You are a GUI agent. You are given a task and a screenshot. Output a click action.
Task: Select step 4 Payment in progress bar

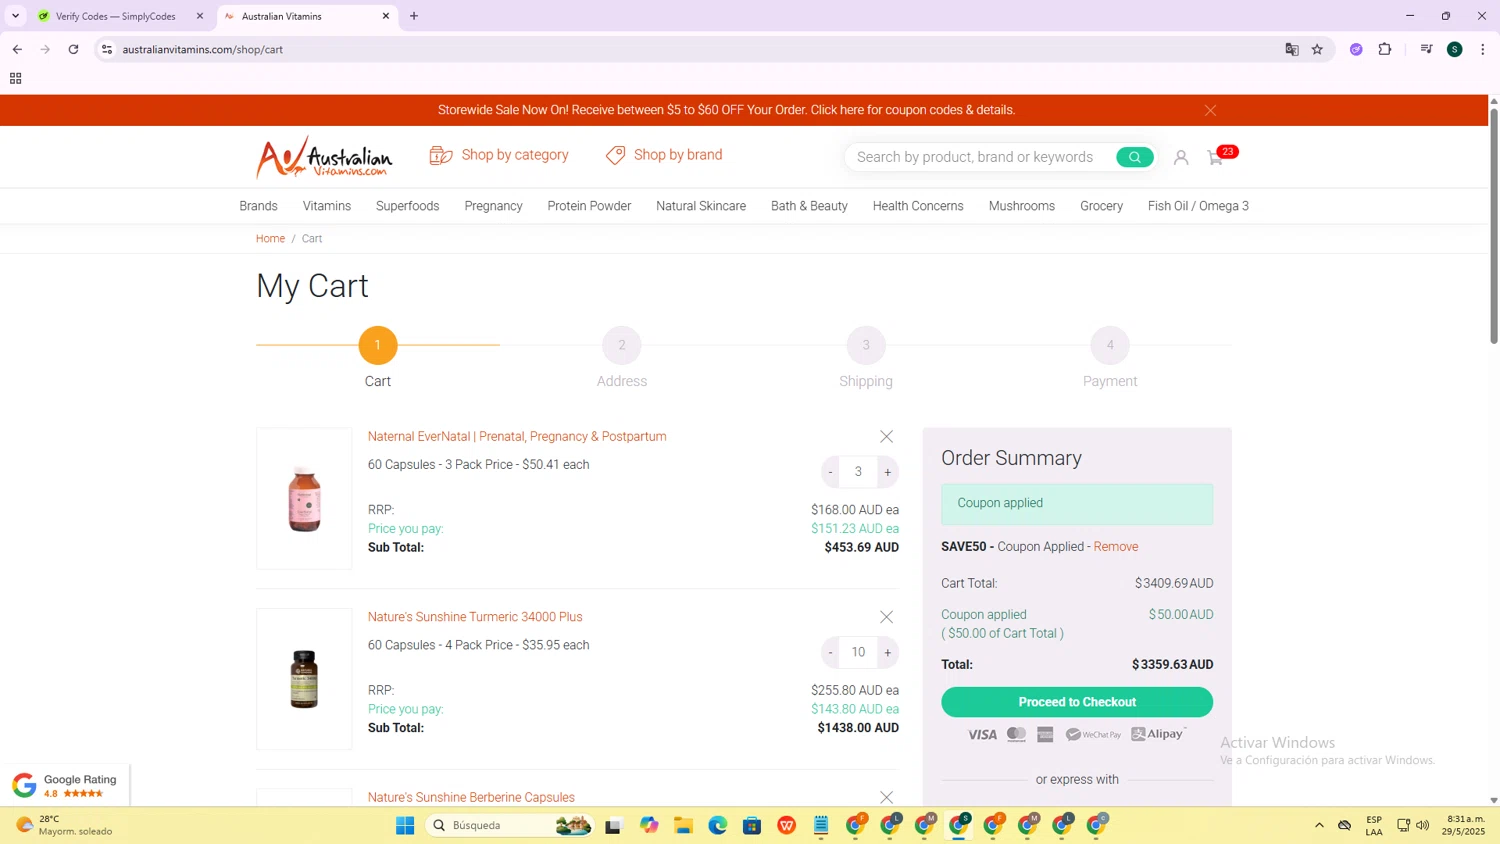1110,345
